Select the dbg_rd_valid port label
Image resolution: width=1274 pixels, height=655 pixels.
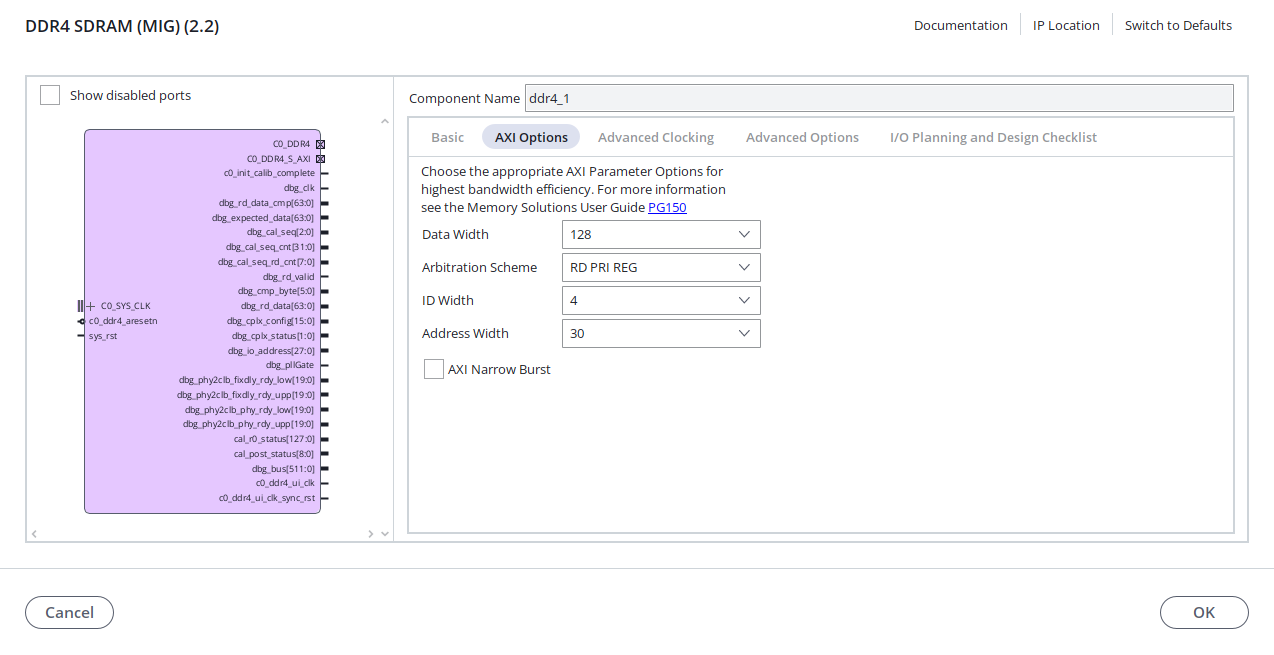pyautogui.click(x=289, y=277)
